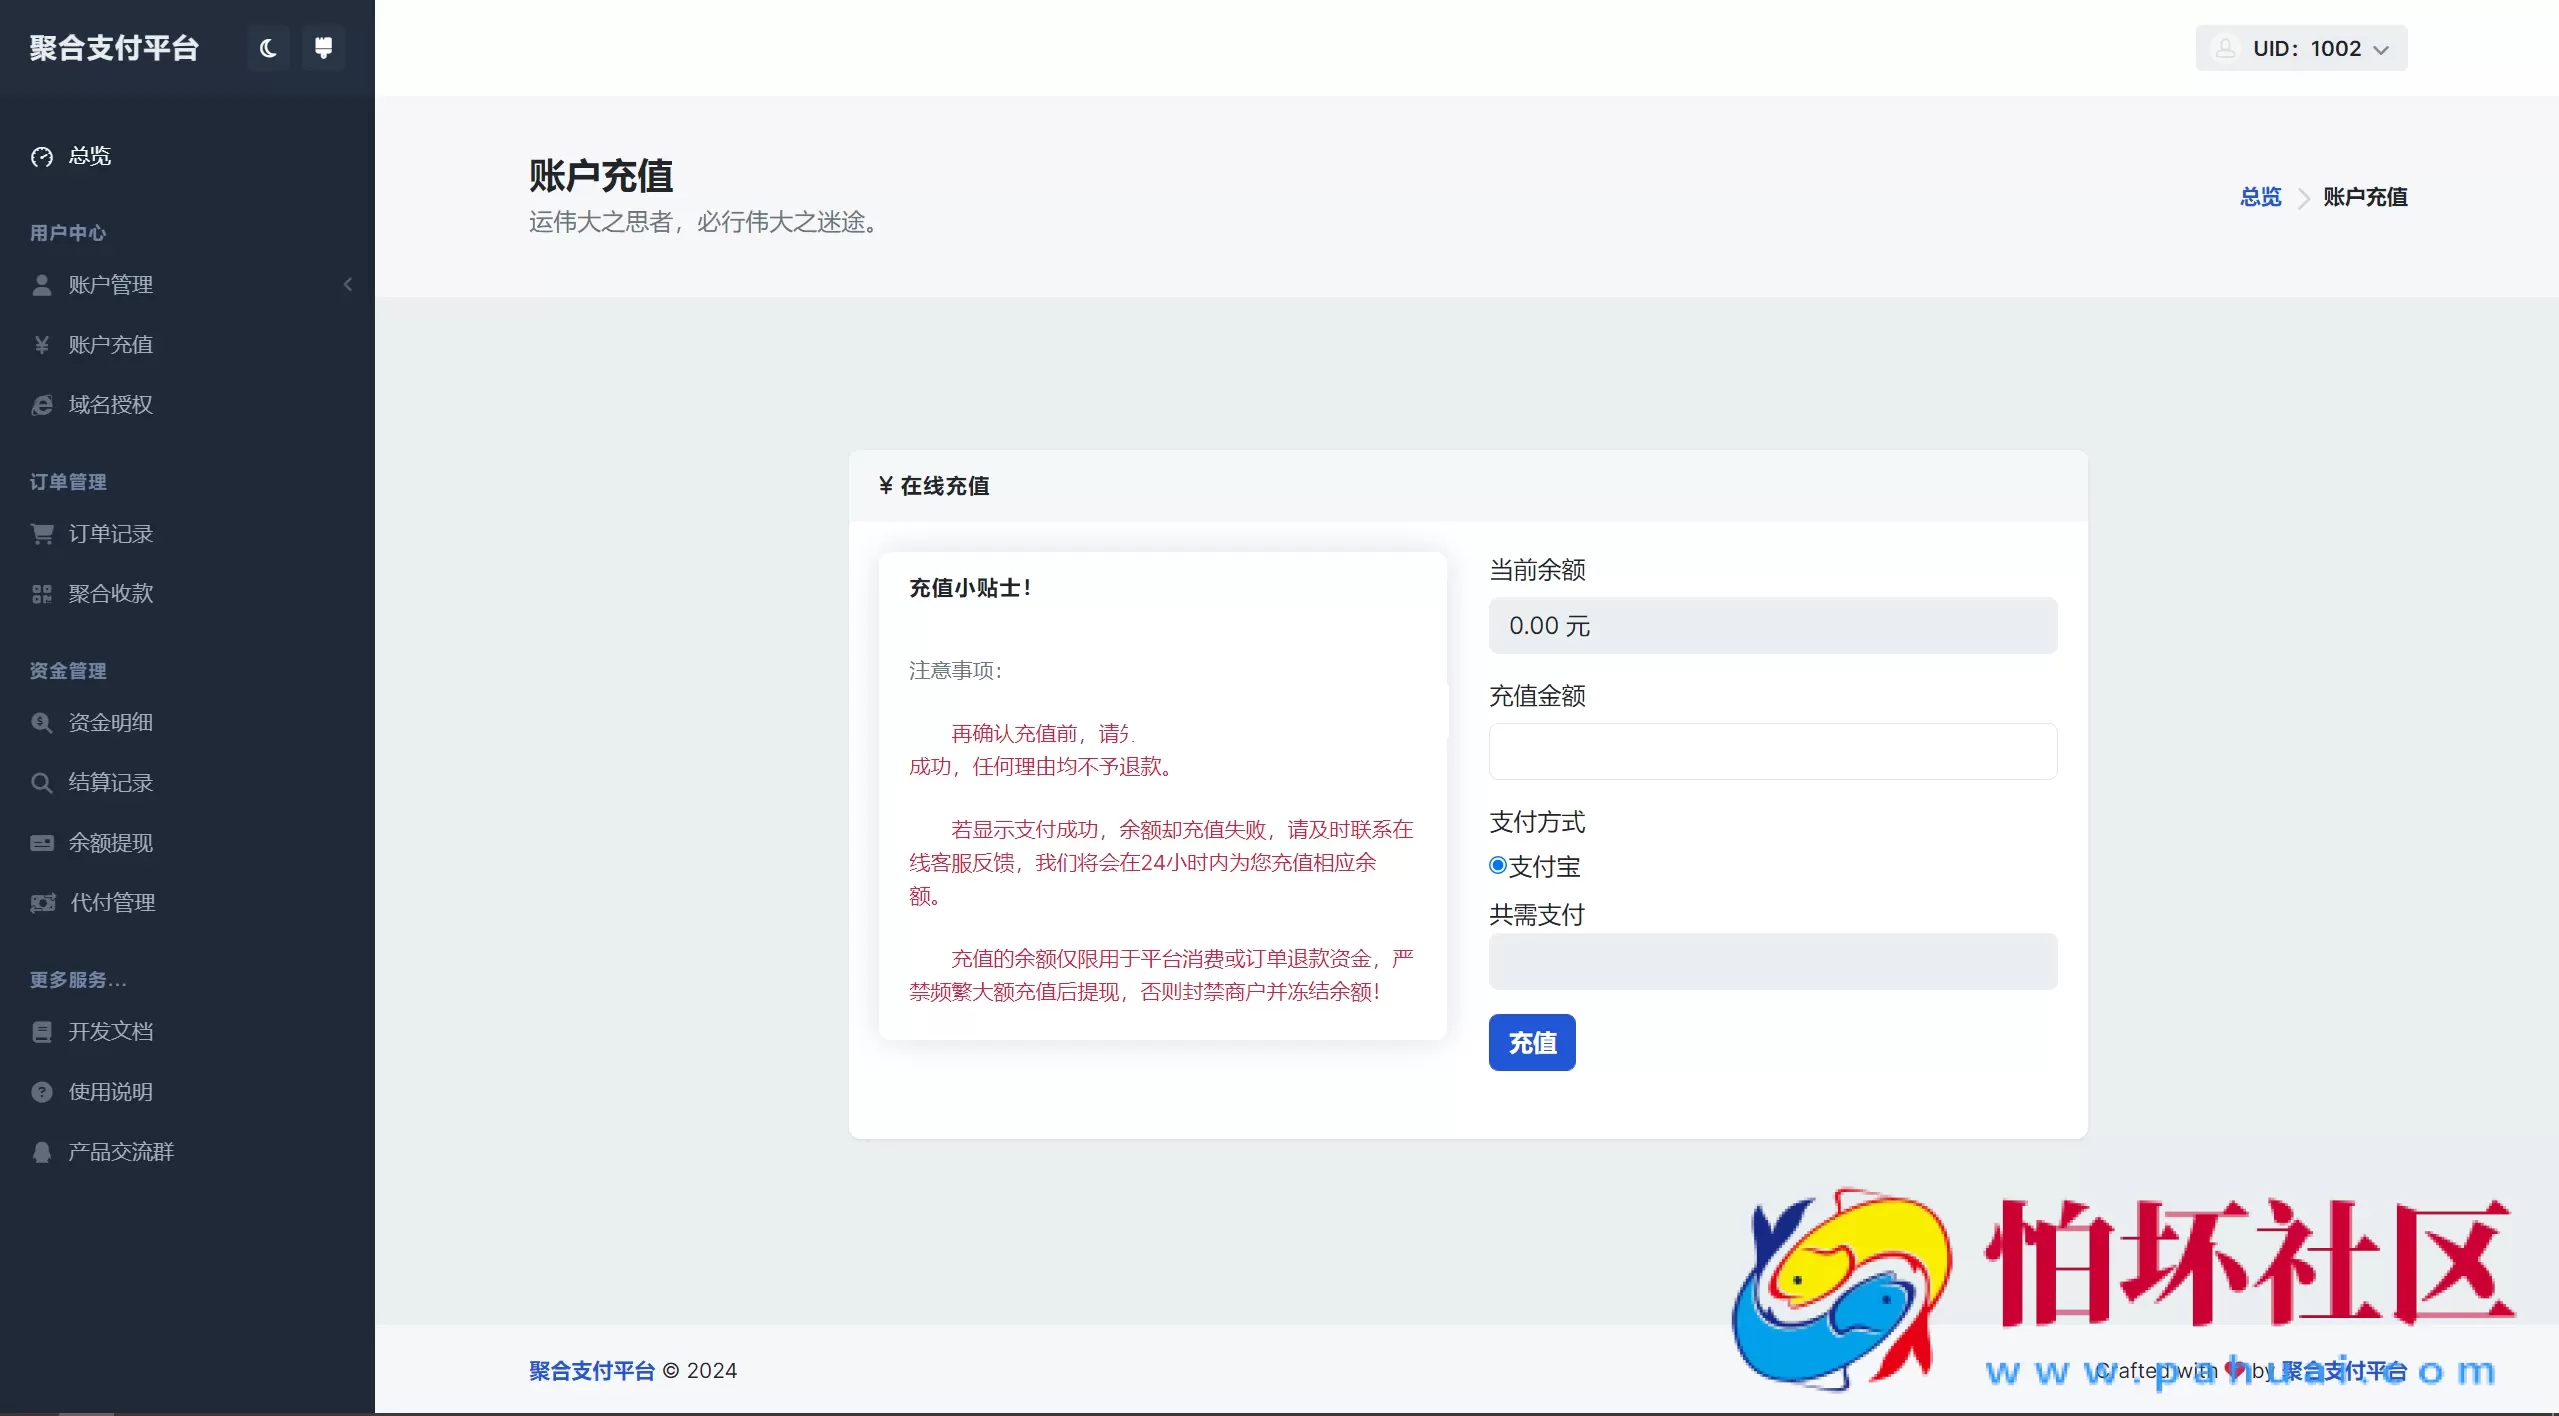Viewport: 2559px width, 1416px height.
Task: Click the 聚合收款 grid icon
Action: [41, 592]
